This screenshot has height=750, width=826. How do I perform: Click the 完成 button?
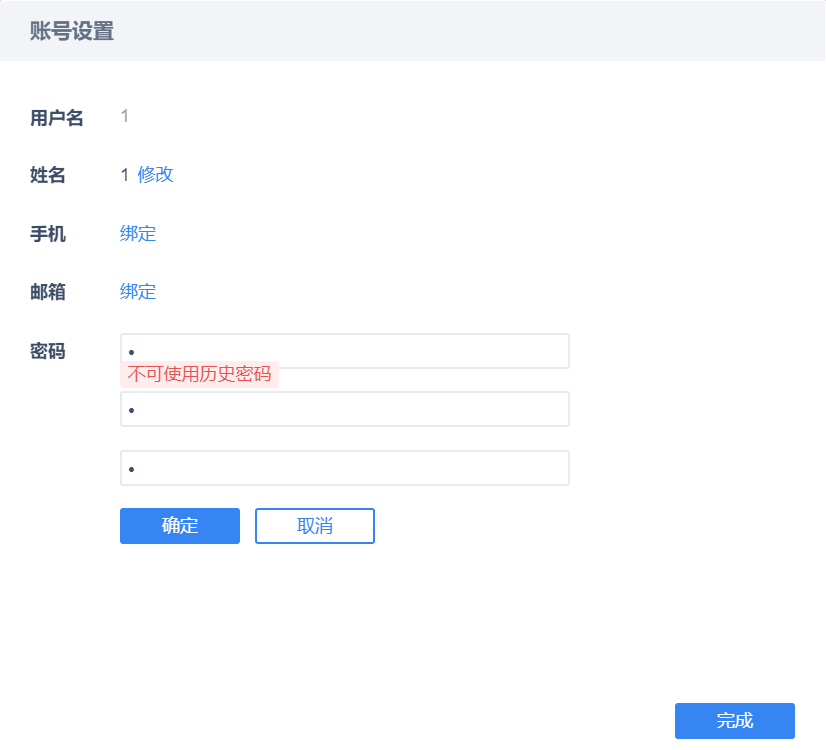click(734, 721)
